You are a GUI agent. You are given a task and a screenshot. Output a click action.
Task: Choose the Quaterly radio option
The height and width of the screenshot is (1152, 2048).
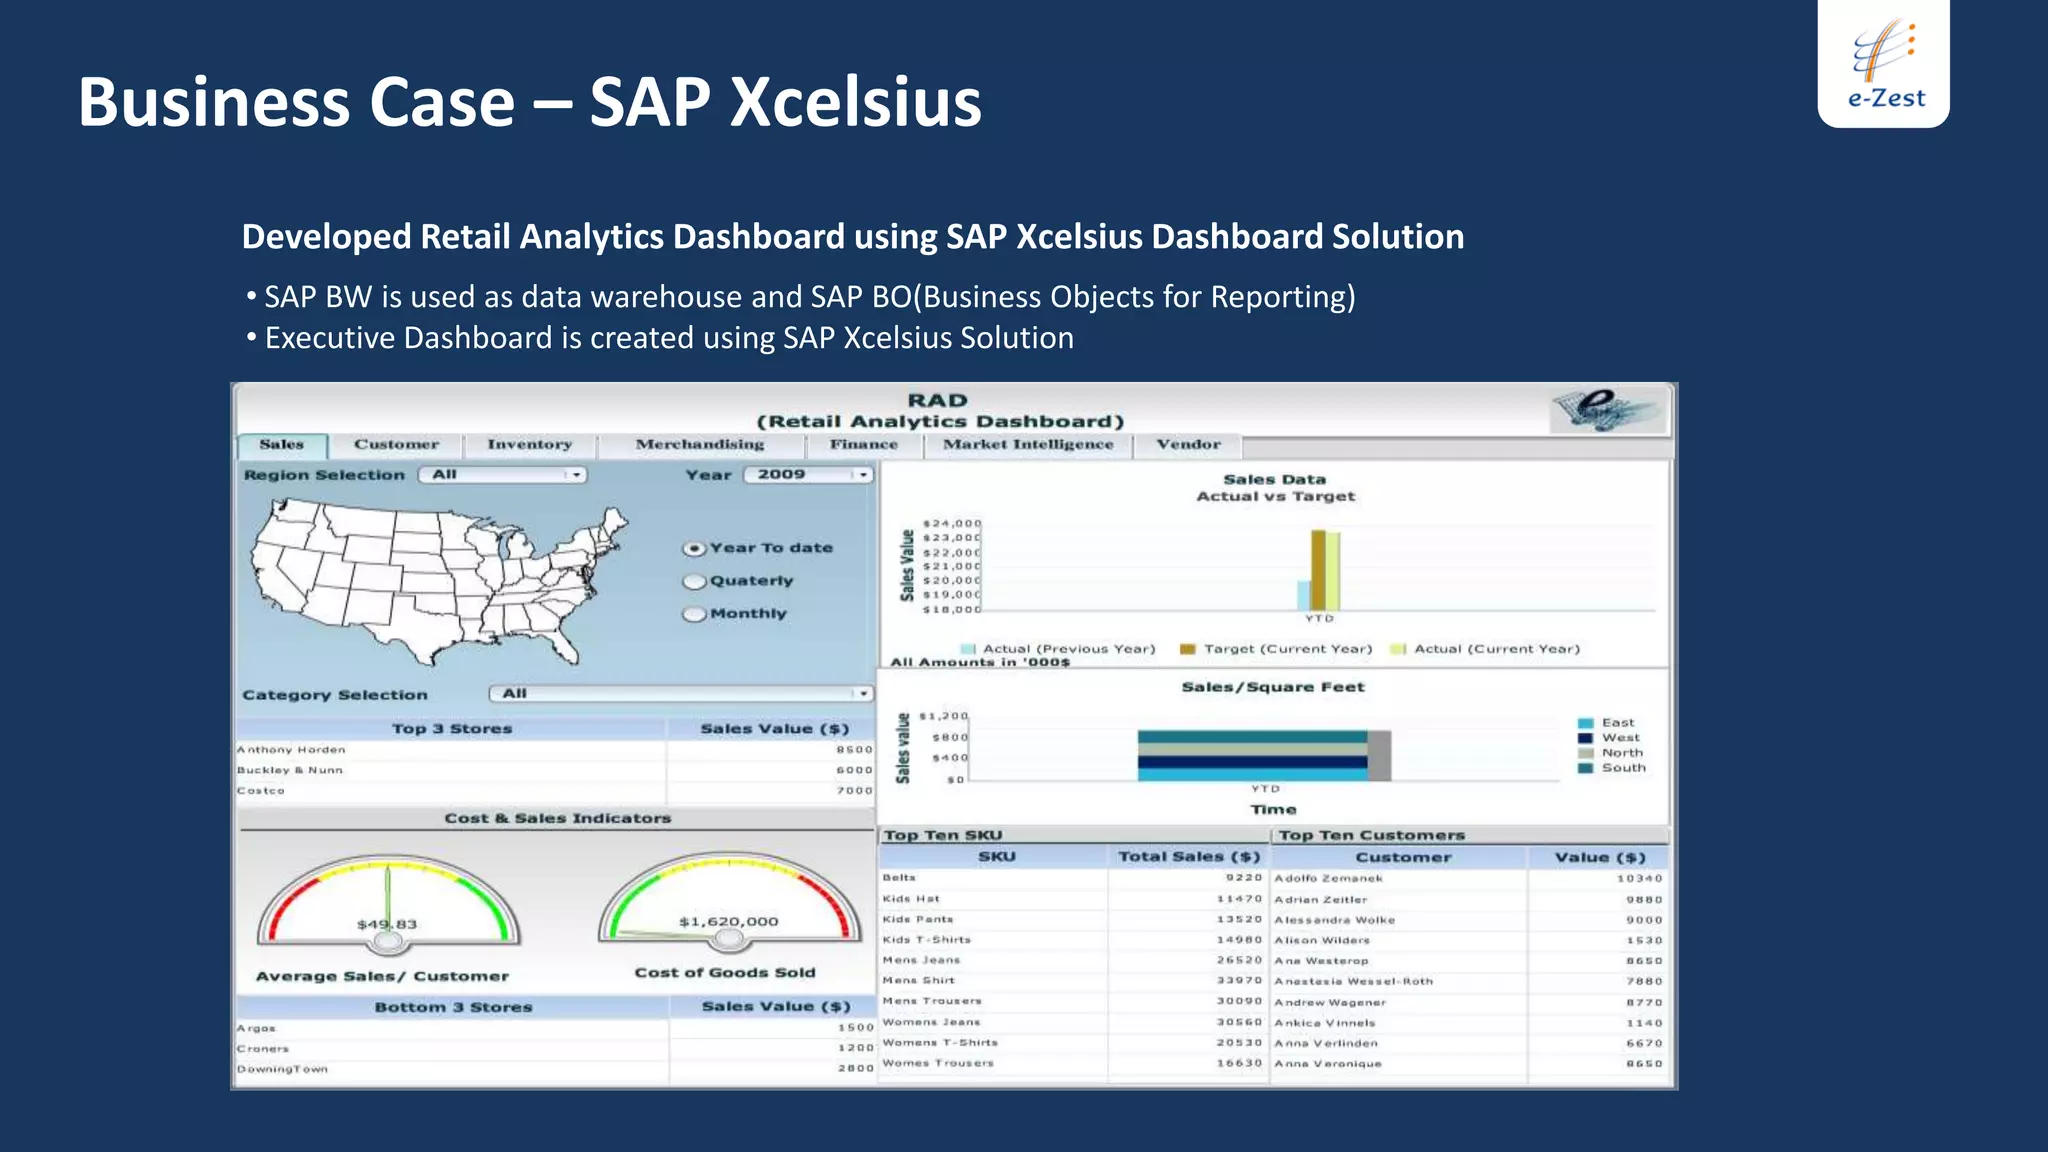point(694,582)
